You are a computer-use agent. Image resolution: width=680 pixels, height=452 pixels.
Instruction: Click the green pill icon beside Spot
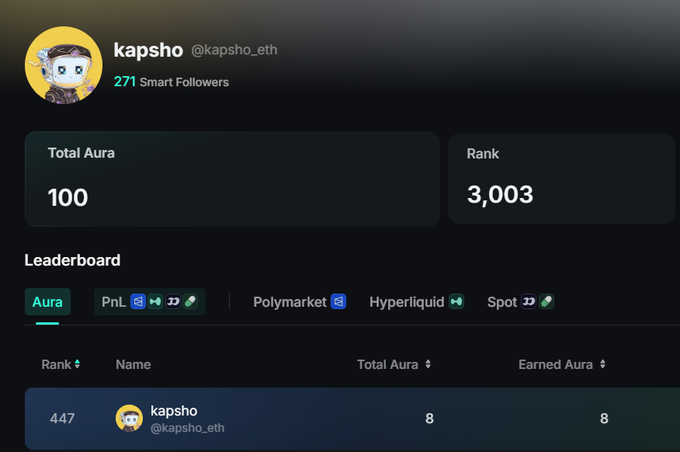pyautogui.click(x=546, y=301)
